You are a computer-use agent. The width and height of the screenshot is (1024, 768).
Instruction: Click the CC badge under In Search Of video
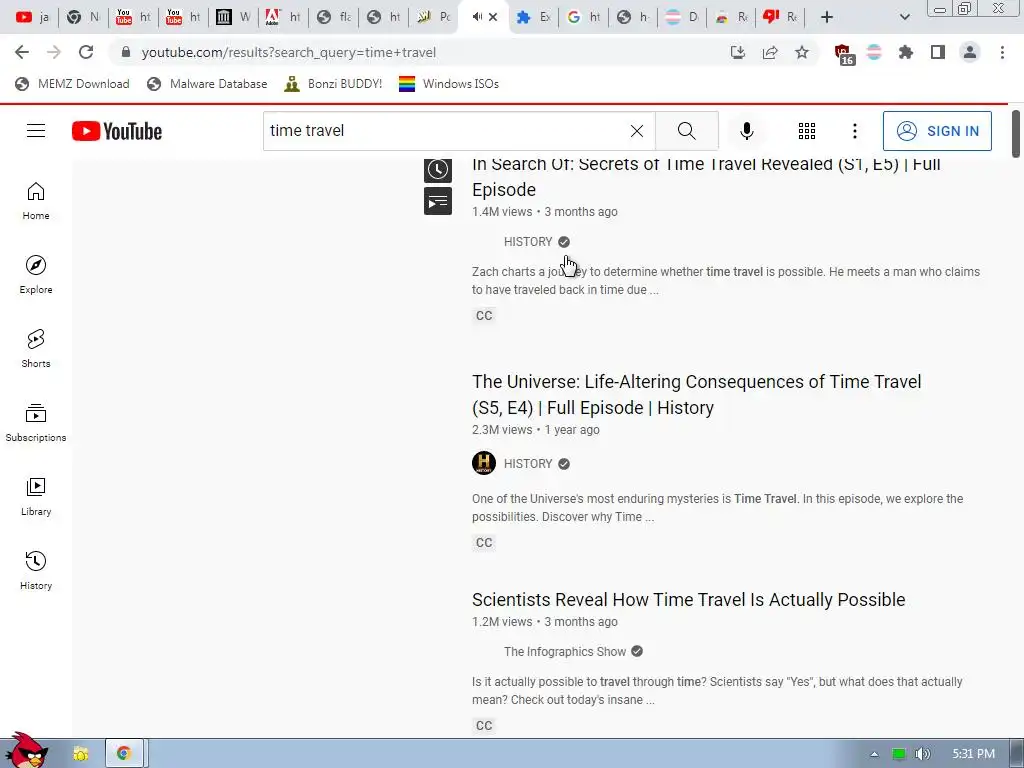coord(484,315)
